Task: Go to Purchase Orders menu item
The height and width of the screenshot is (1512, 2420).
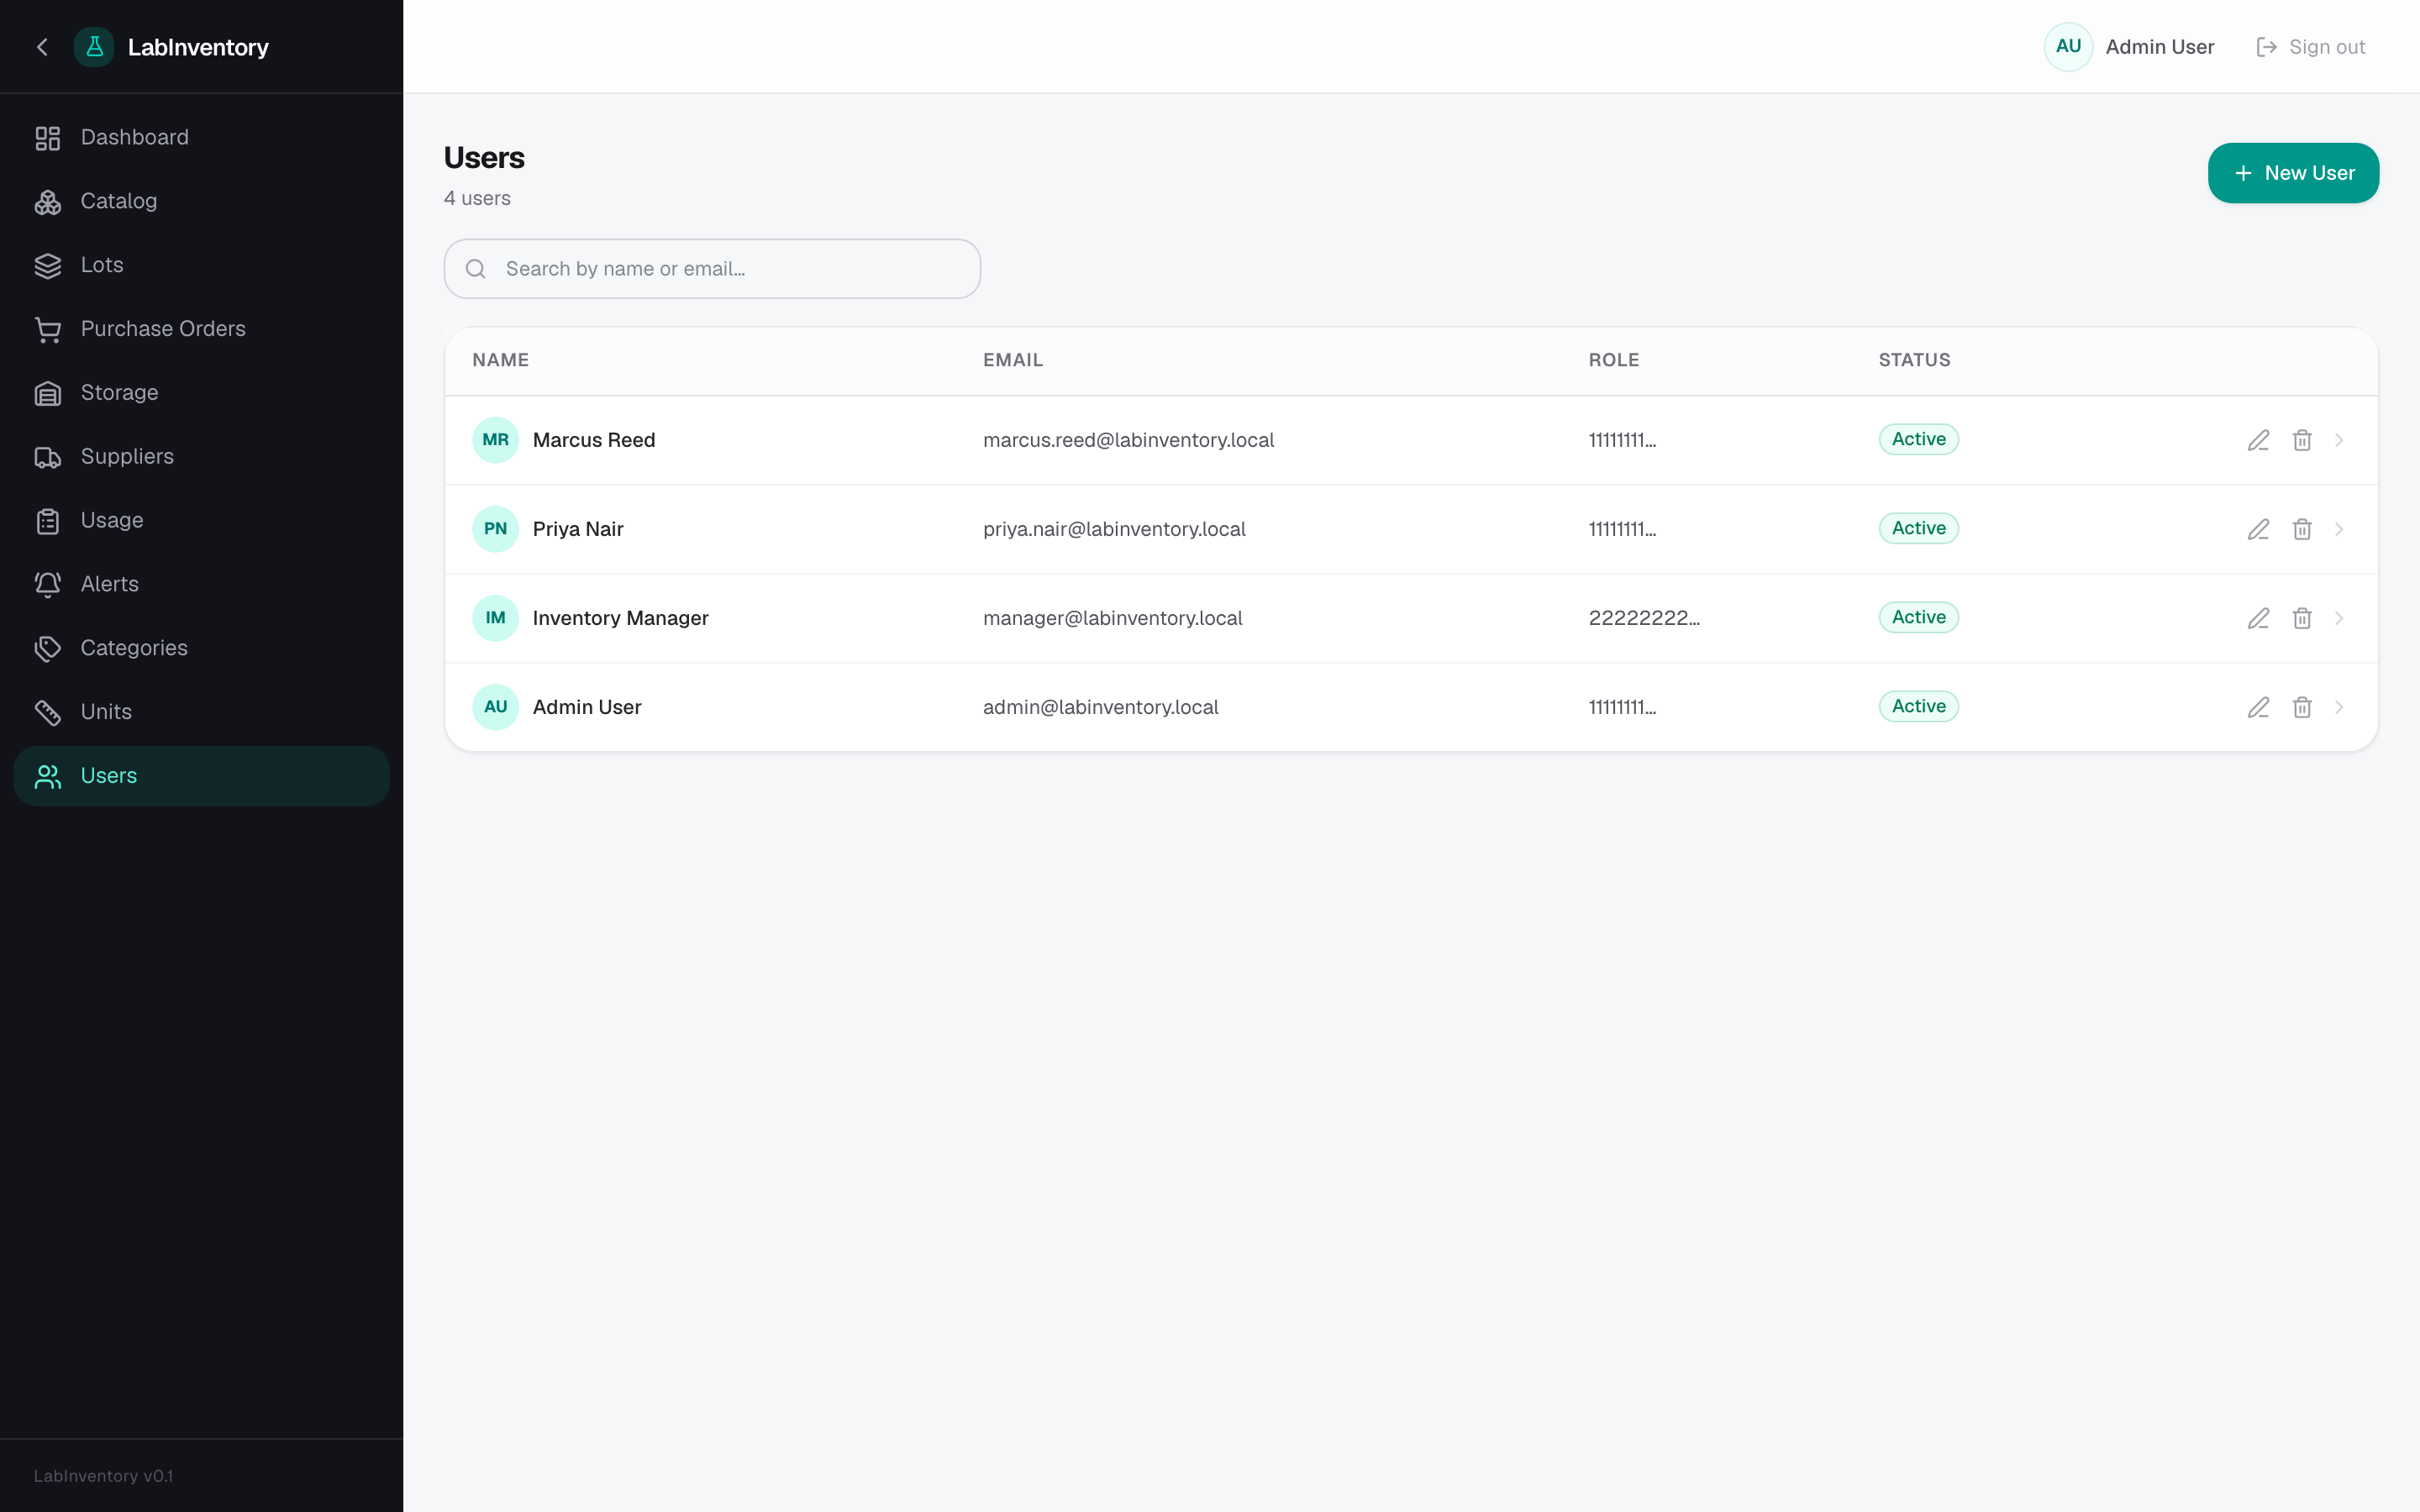Action: (201, 329)
